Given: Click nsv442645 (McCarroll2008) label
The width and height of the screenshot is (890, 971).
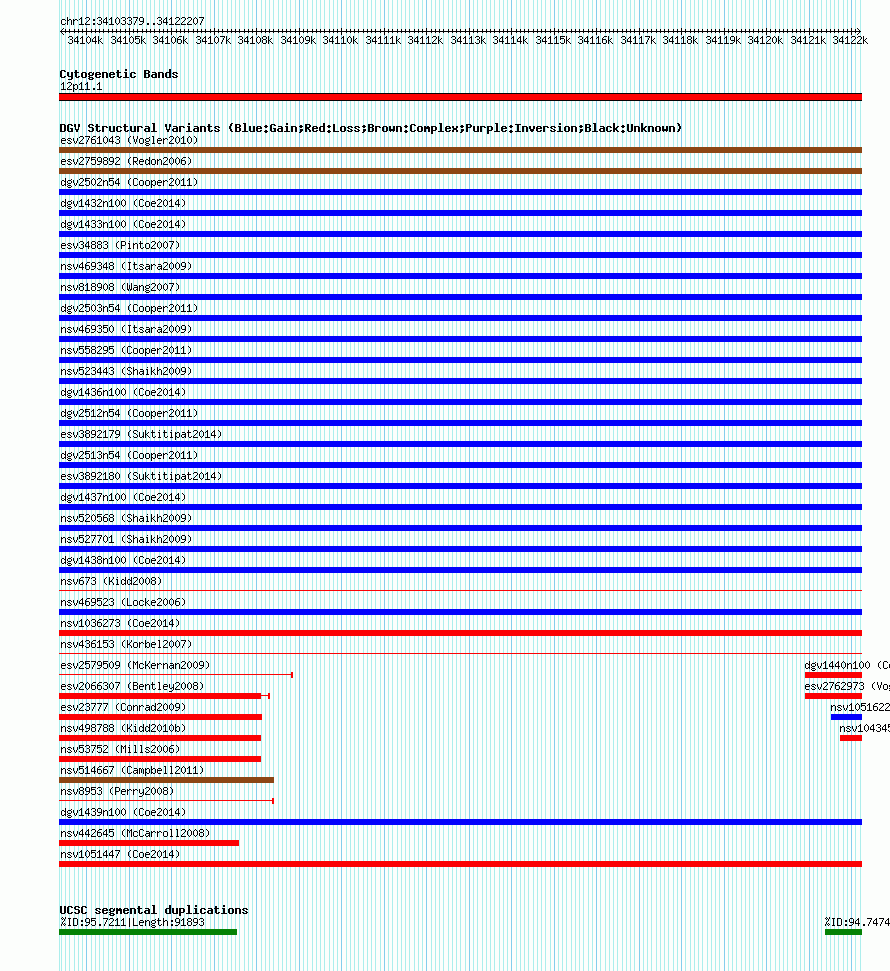Looking at the screenshot, I should [135, 835].
